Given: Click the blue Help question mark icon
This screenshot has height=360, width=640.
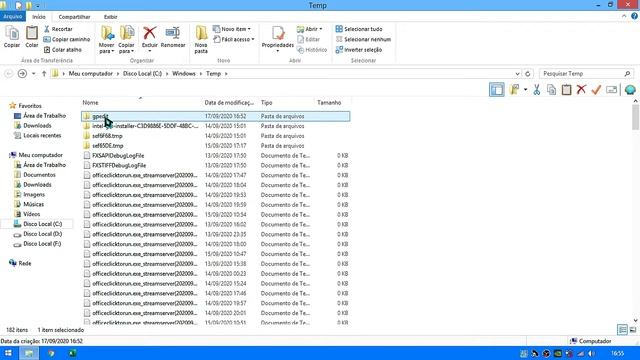Looking at the screenshot, I should coord(634,16).
